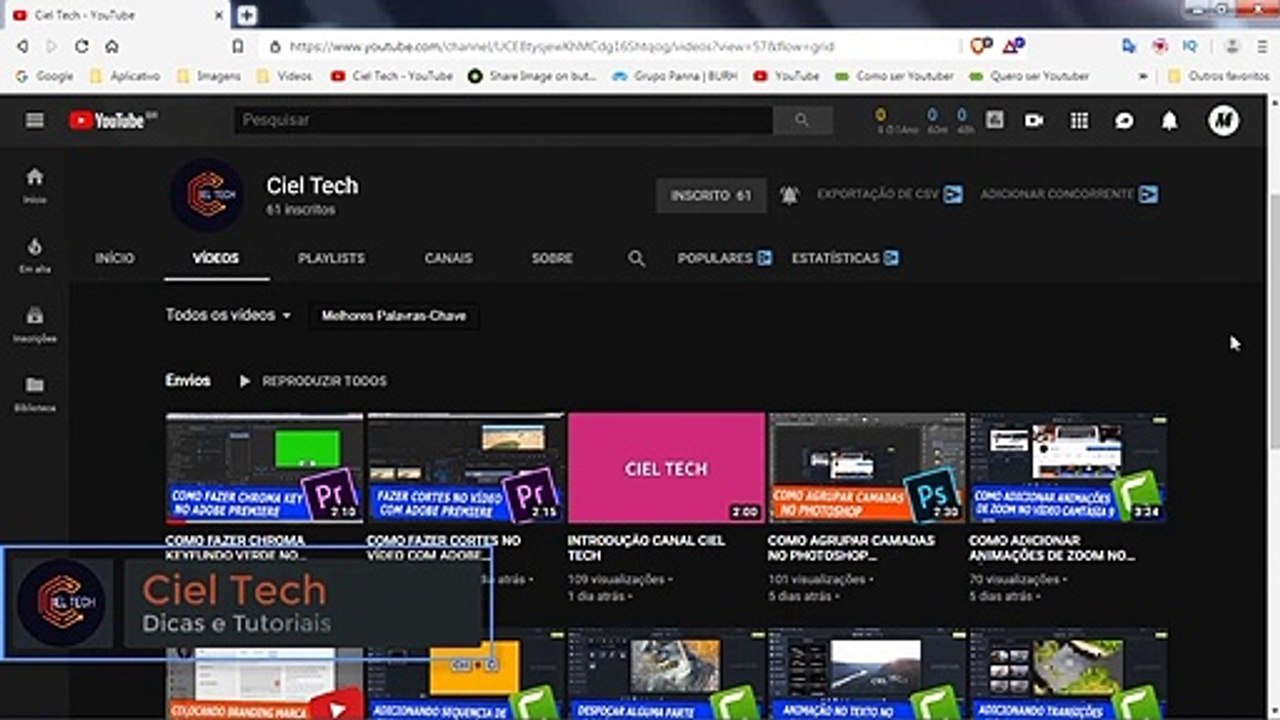Viewport: 1280px width, 720px height.
Task: Click the browser forward arrow
Action: point(51,46)
